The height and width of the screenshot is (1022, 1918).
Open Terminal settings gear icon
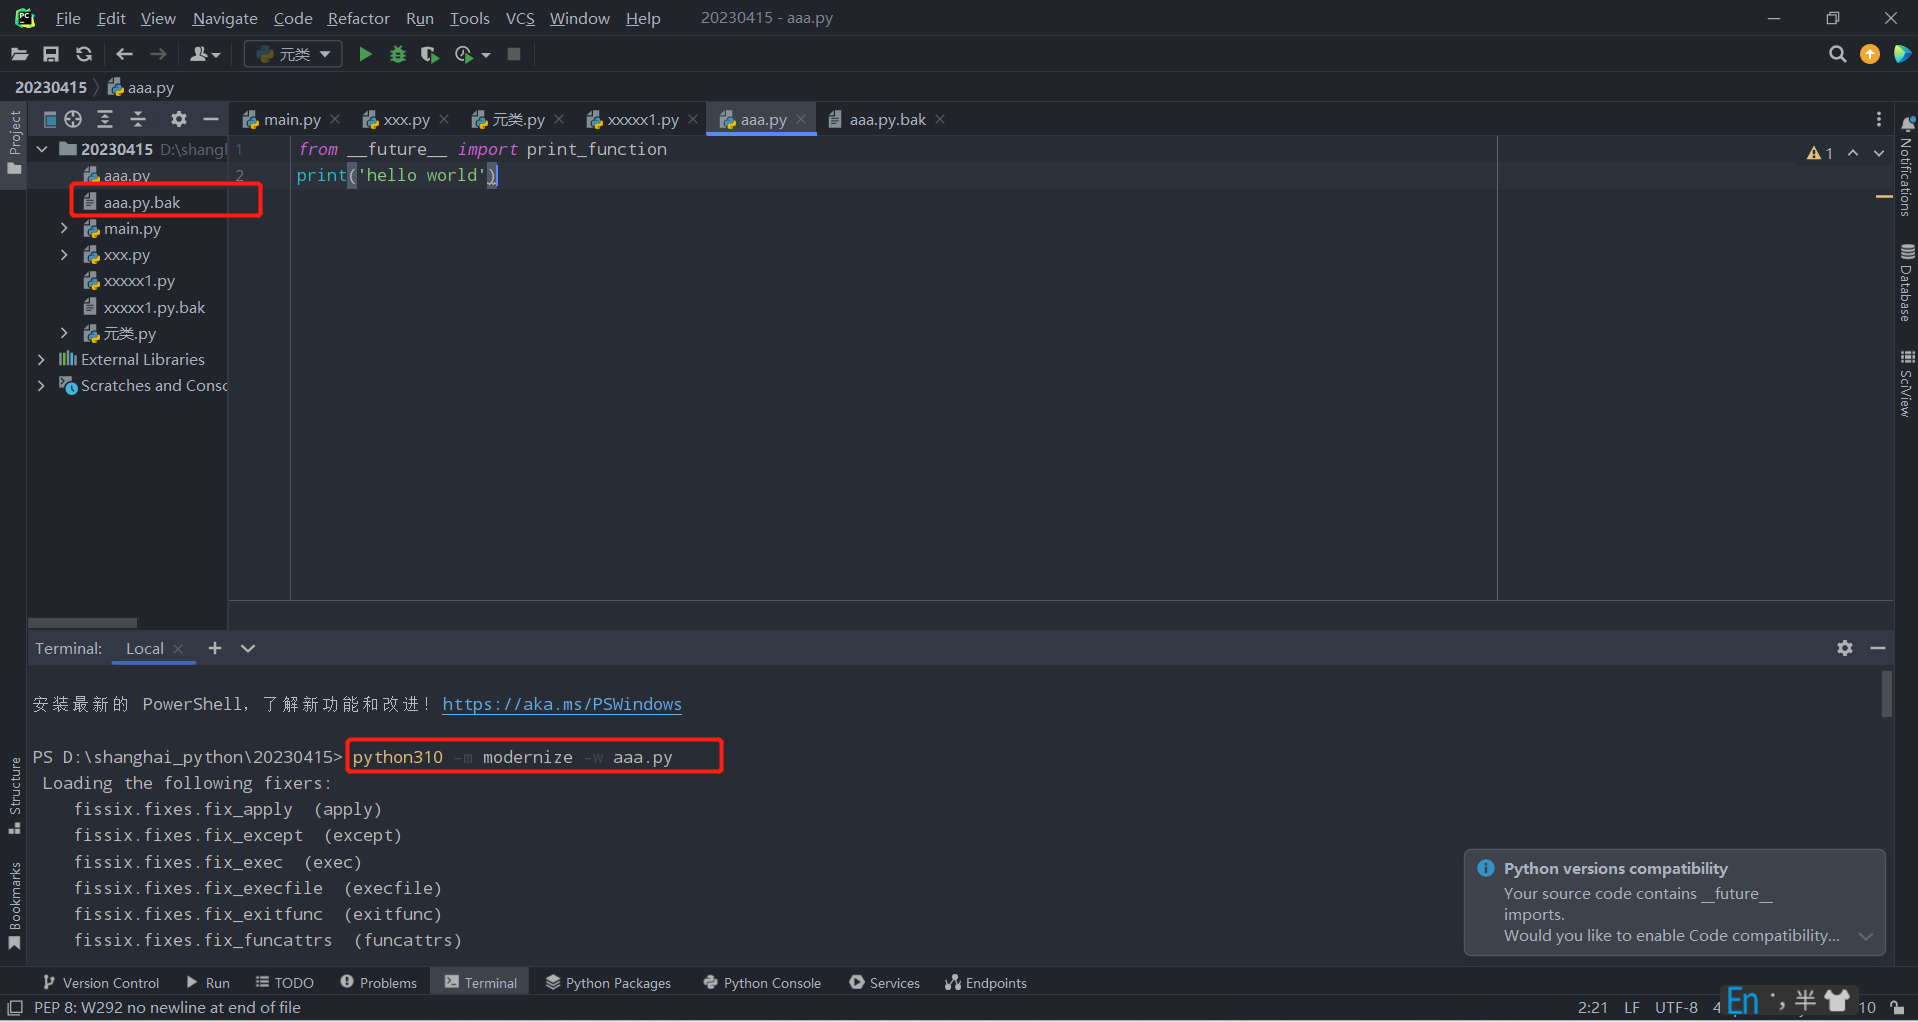(x=1845, y=648)
